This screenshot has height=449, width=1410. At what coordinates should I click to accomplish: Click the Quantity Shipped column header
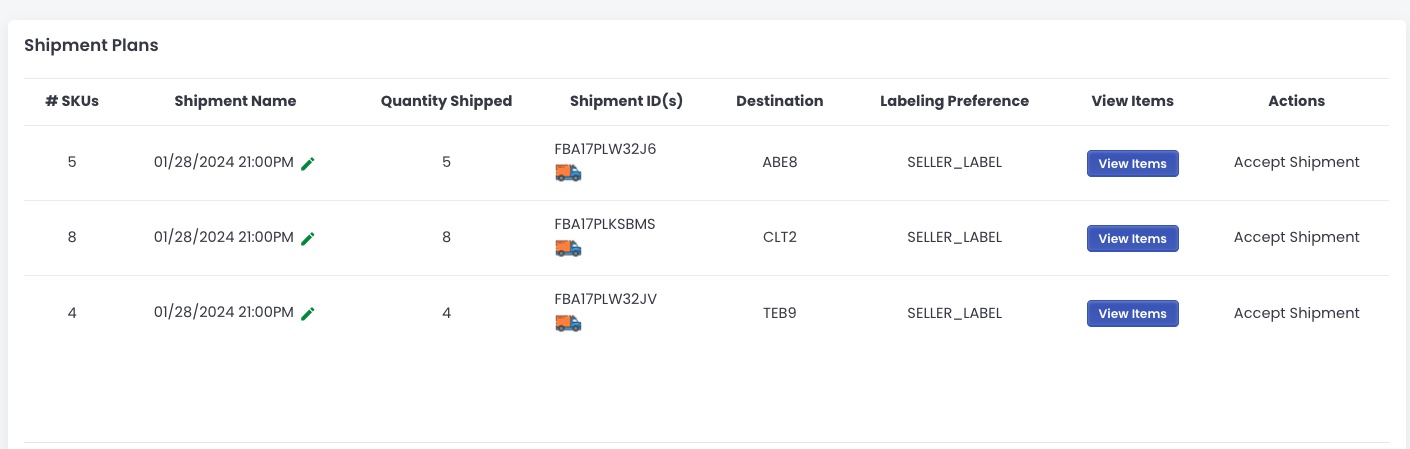pos(446,101)
